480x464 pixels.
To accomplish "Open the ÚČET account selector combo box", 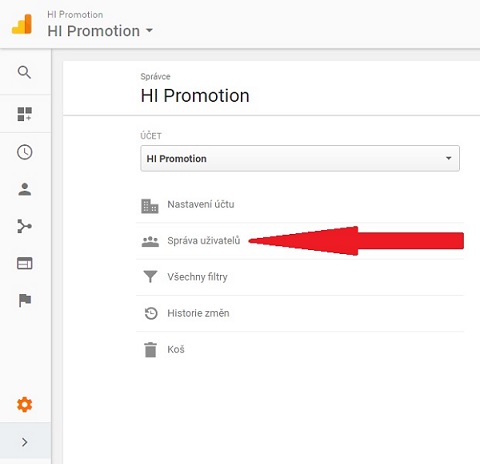I will point(300,158).
